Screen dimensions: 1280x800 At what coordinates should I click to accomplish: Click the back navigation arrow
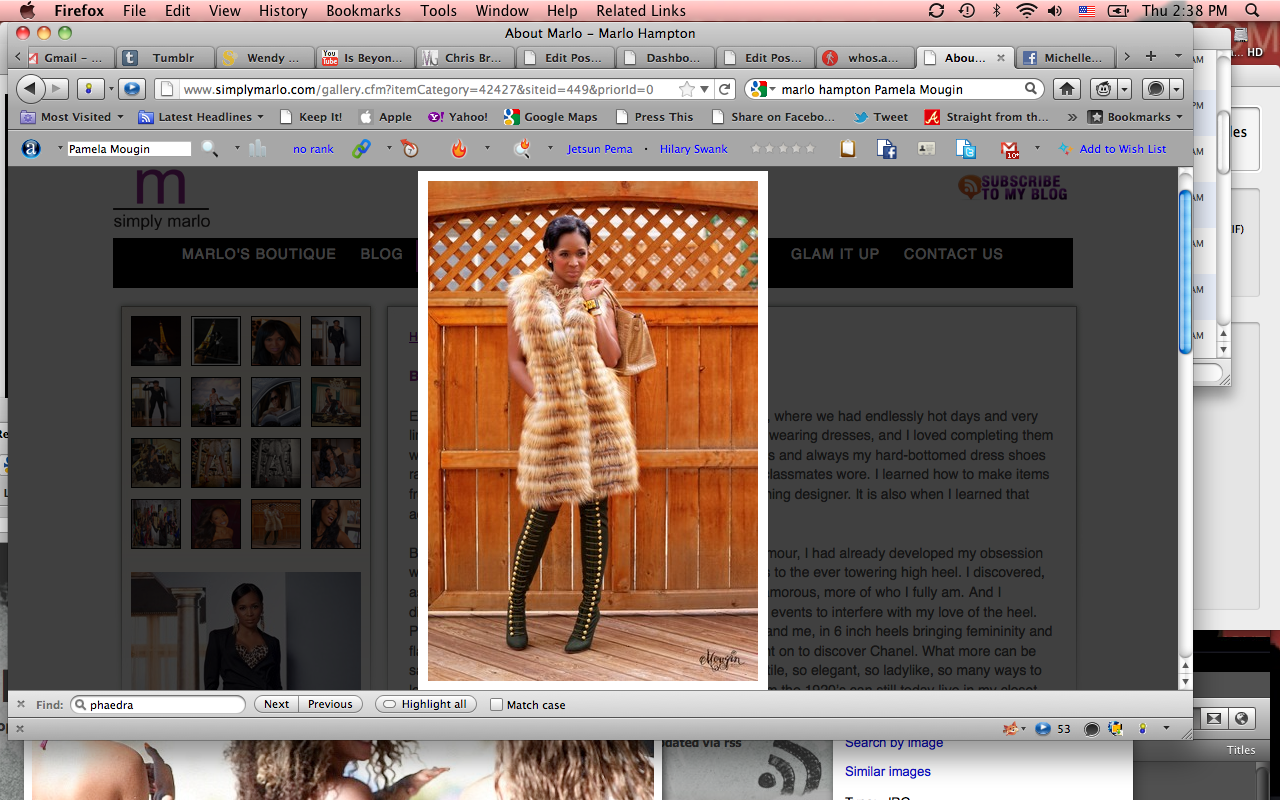[31, 89]
